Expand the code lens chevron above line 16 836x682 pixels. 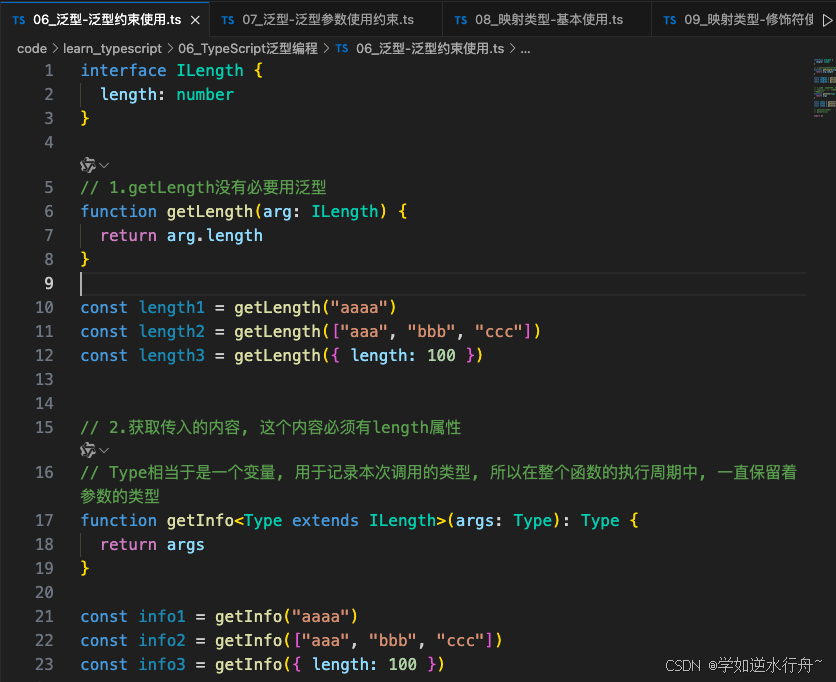(104, 451)
